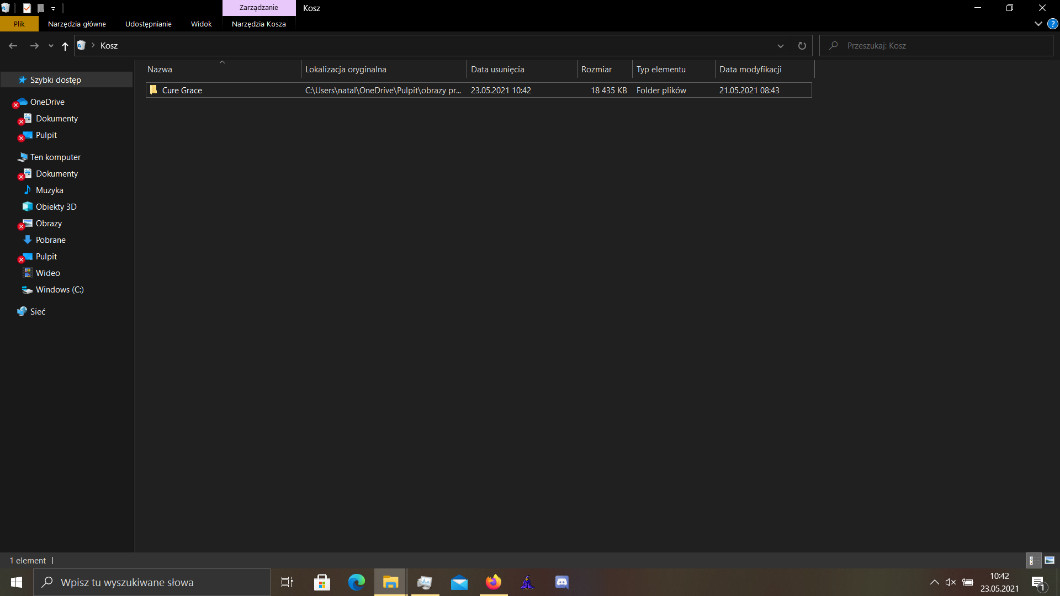Switch to the Widok ribbon tab
The width and height of the screenshot is (1060, 596).
pos(201,24)
